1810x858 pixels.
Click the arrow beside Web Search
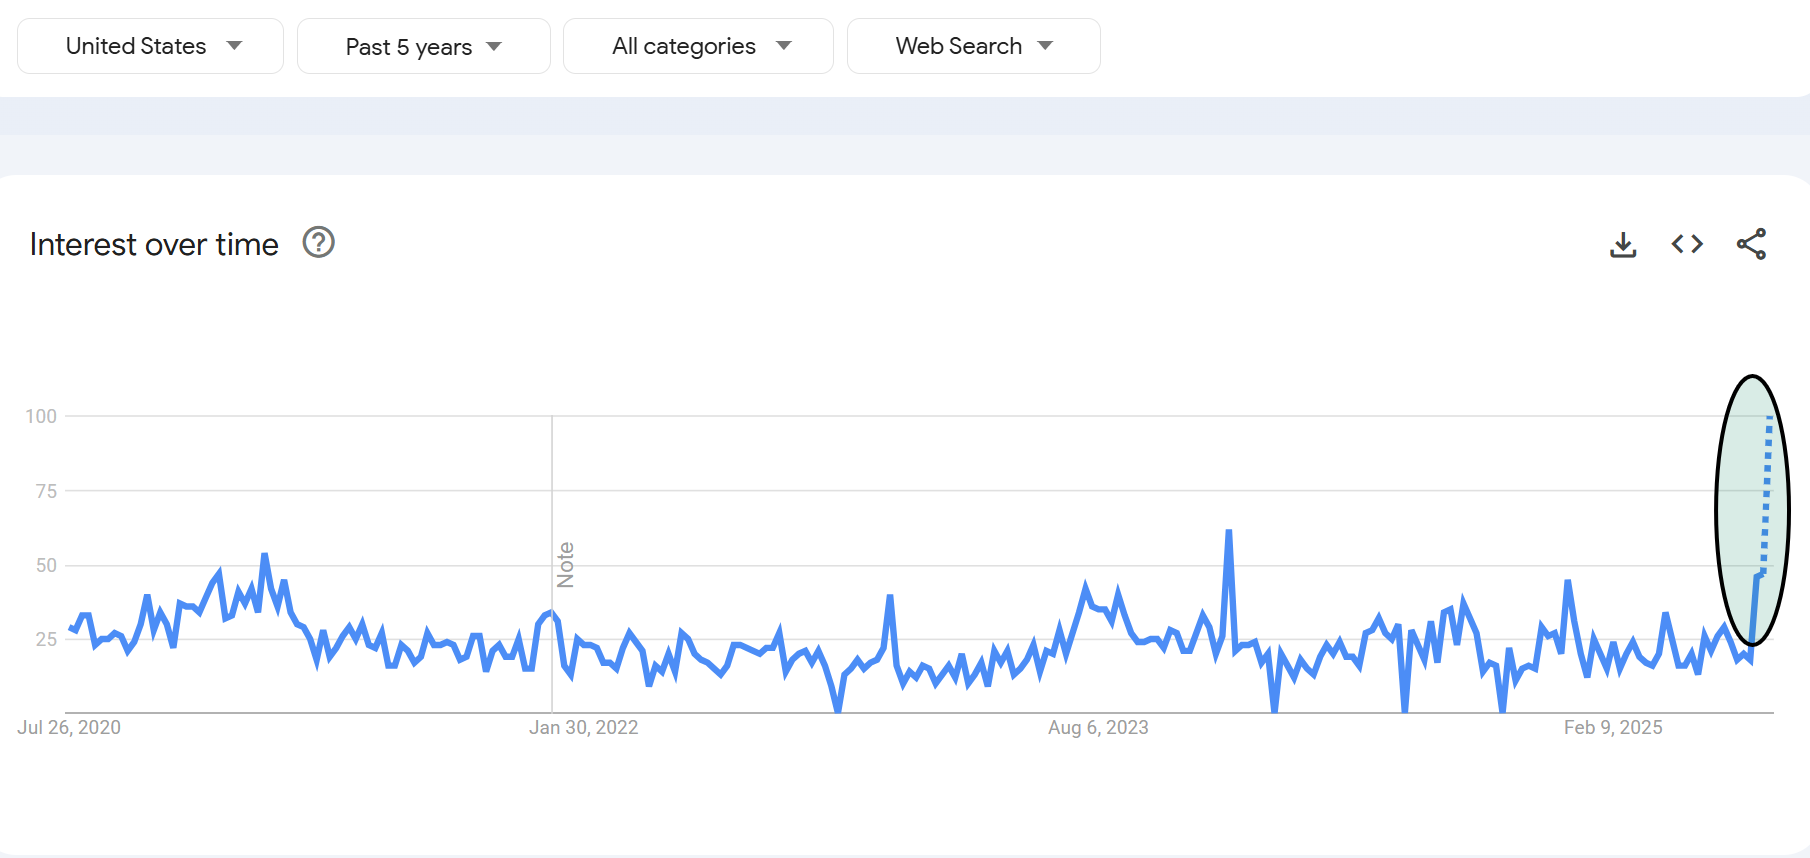[1046, 46]
